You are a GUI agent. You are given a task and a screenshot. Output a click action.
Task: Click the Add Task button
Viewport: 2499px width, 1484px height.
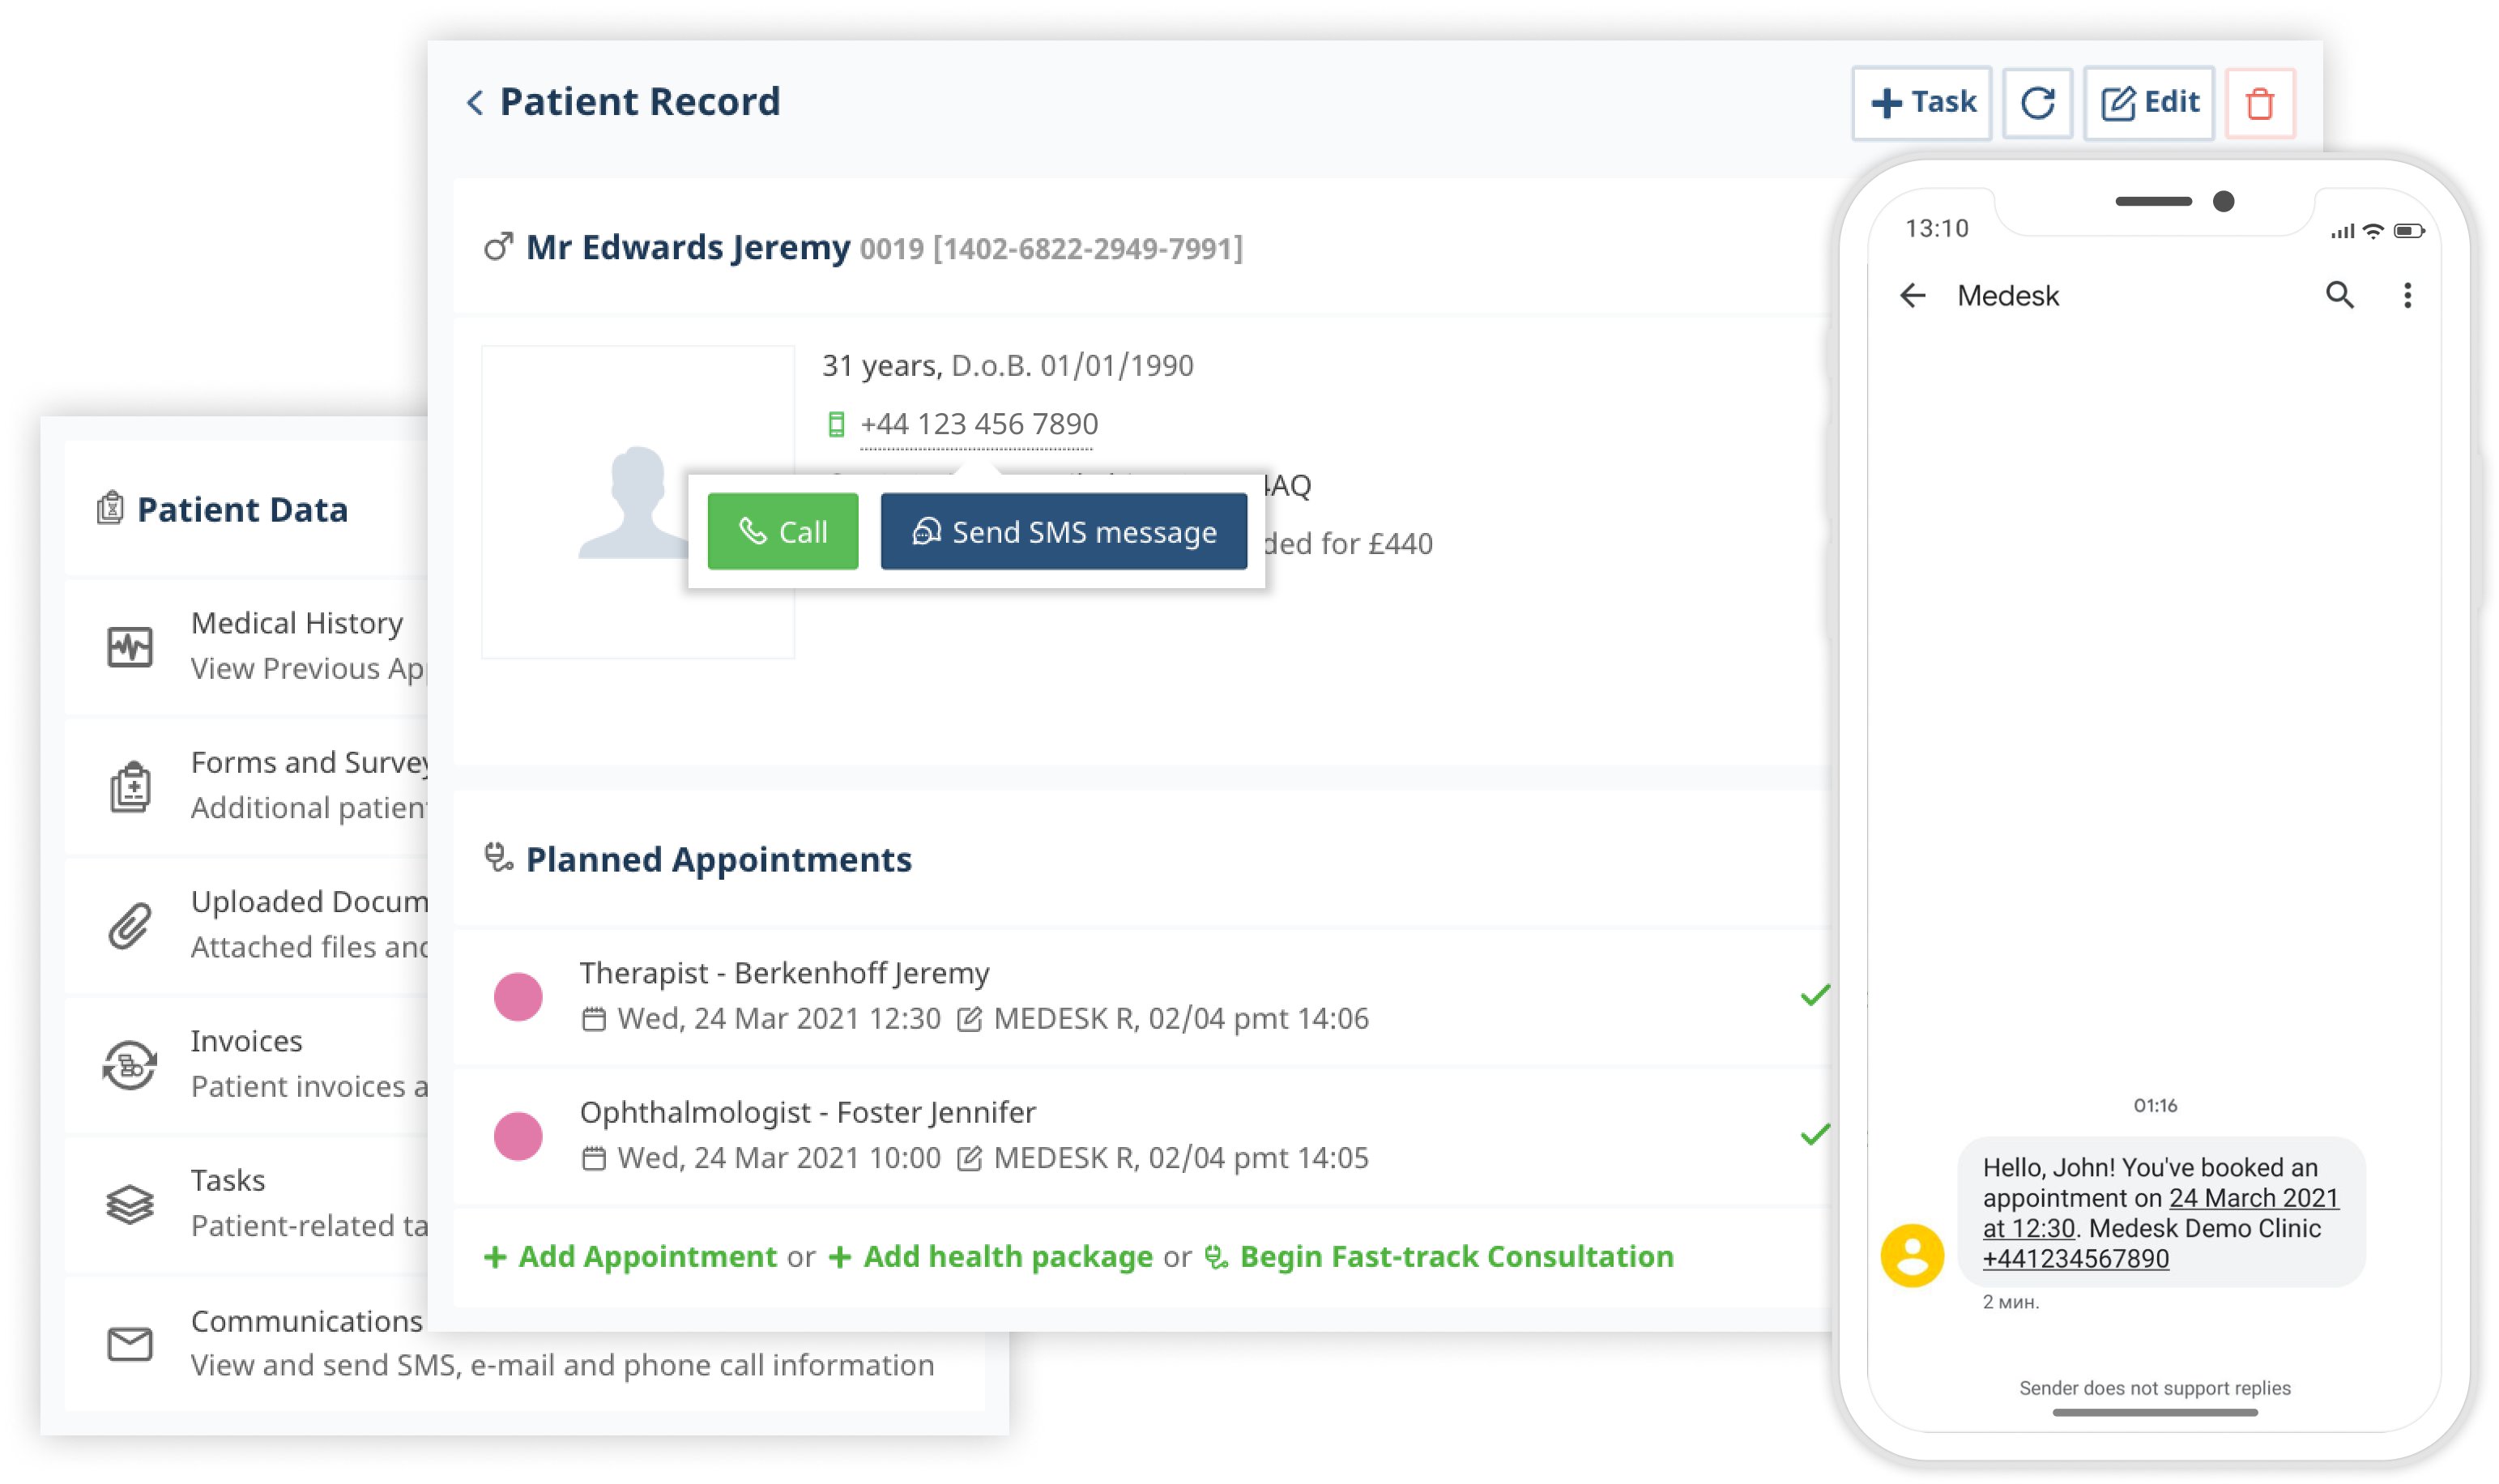pyautogui.click(x=1921, y=103)
